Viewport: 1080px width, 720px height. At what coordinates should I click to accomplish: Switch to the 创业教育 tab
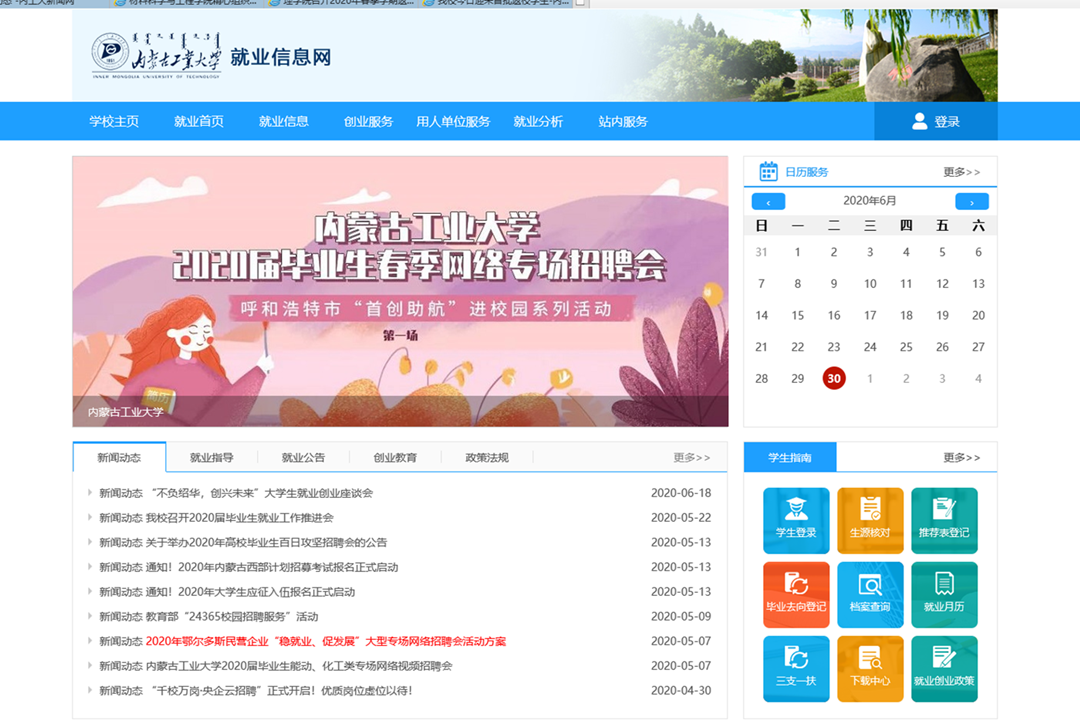(395, 457)
